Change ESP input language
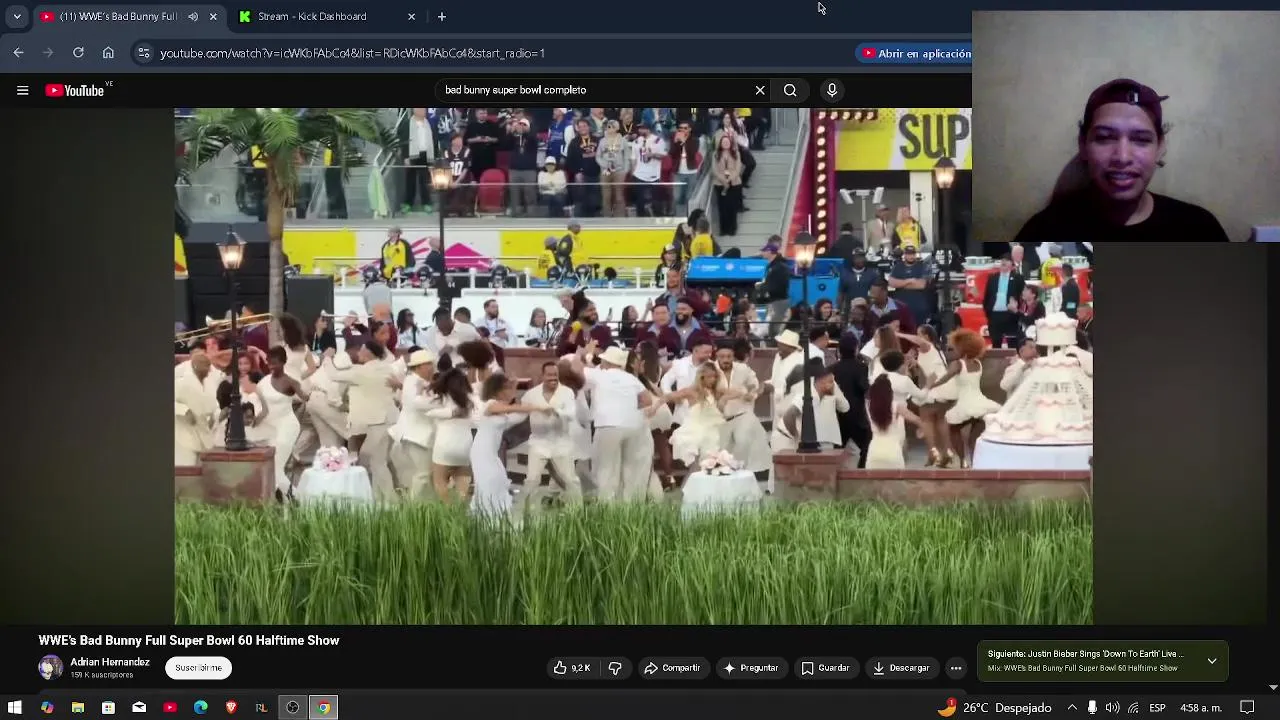The height and width of the screenshot is (720, 1280). pyautogui.click(x=1157, y=708)
